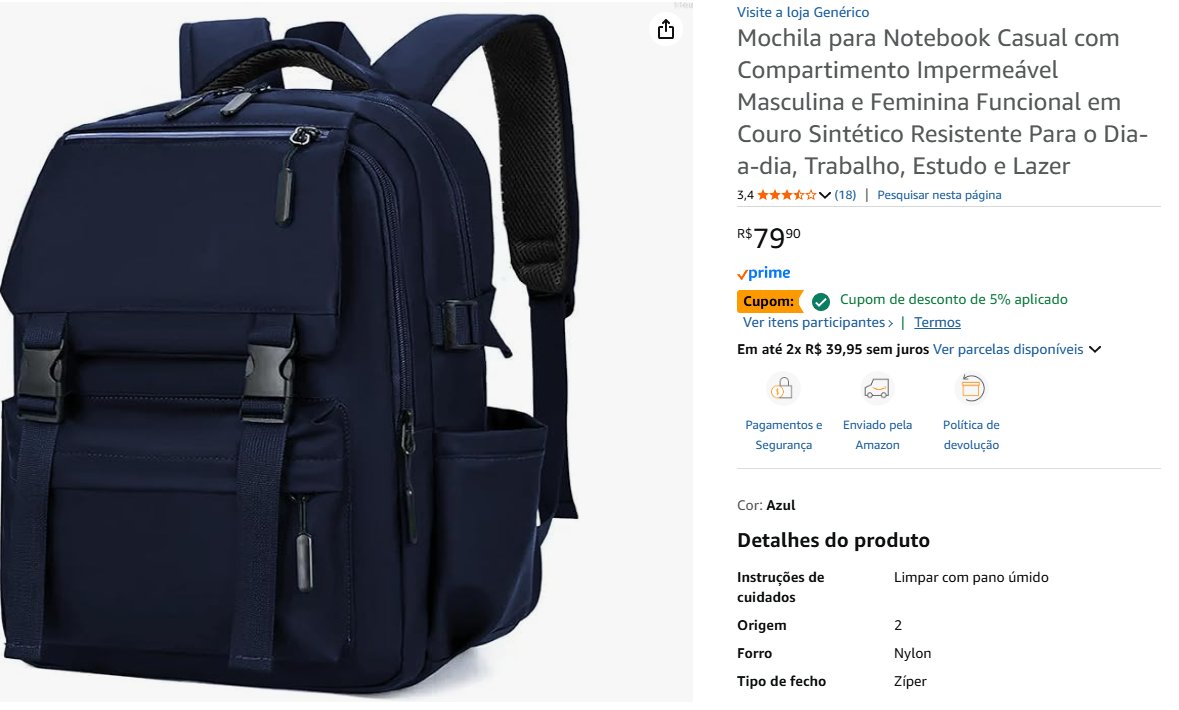Click Política de devolução text link
This screenshot has width=1179, height=710.
[971, 435]
